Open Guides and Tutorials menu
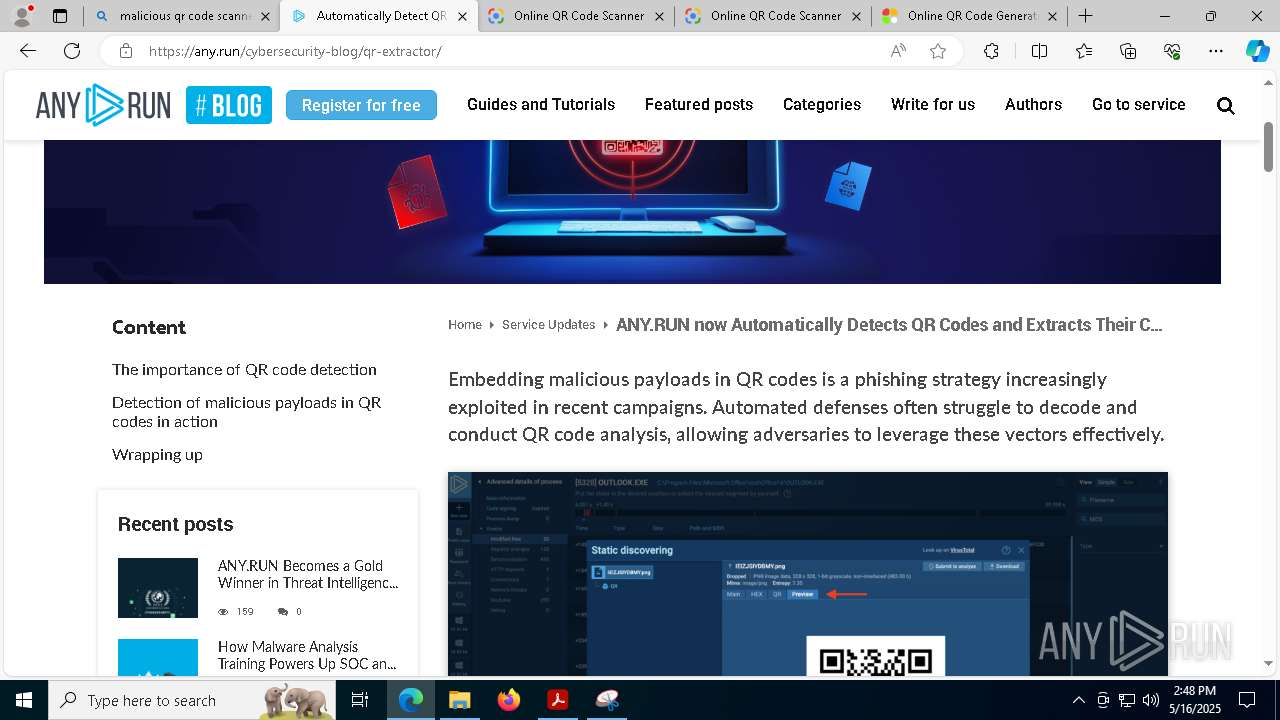 541,104
